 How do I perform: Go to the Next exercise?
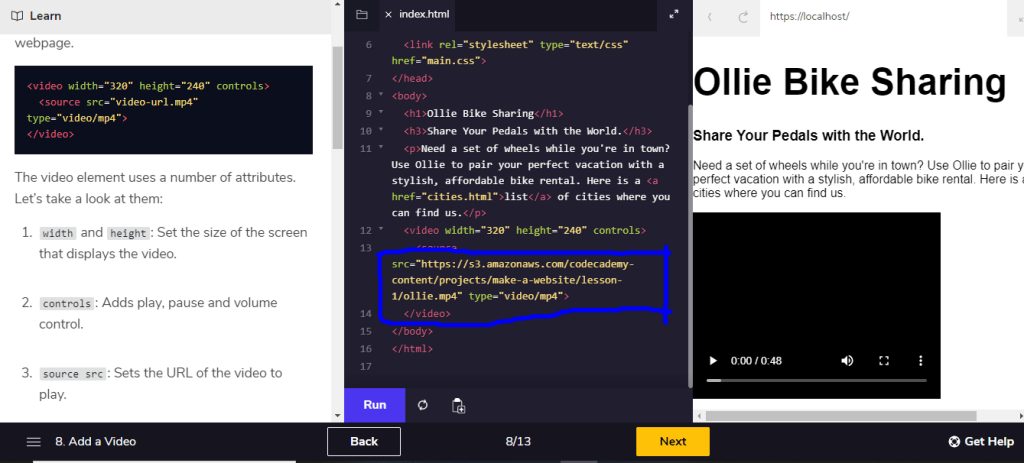coord(672,441)
